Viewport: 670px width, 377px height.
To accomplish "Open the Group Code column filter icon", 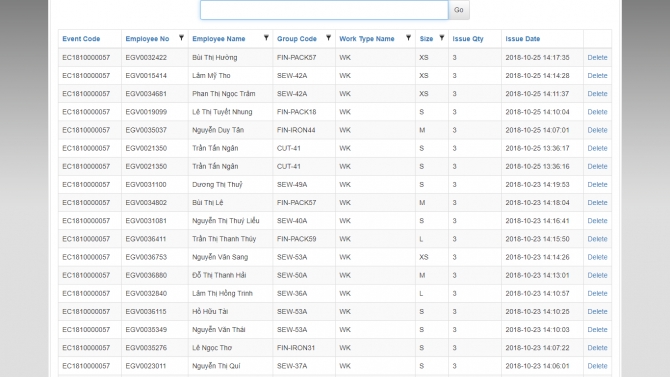I will 328,38.
